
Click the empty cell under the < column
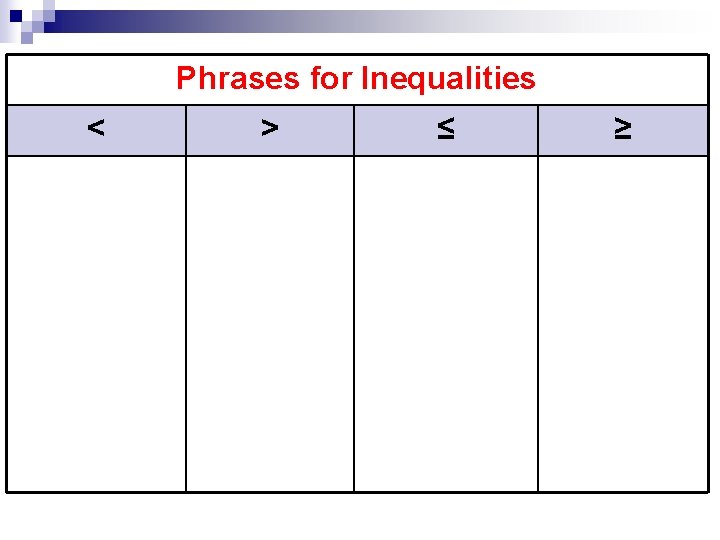pos(96,324)
